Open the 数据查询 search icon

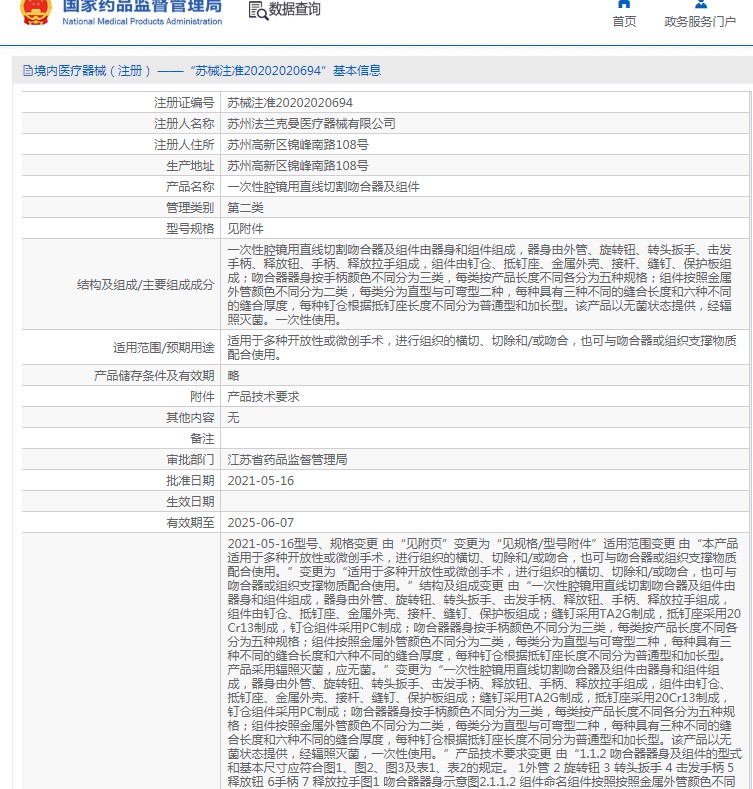pyautogui.click(x=258, y=10)
